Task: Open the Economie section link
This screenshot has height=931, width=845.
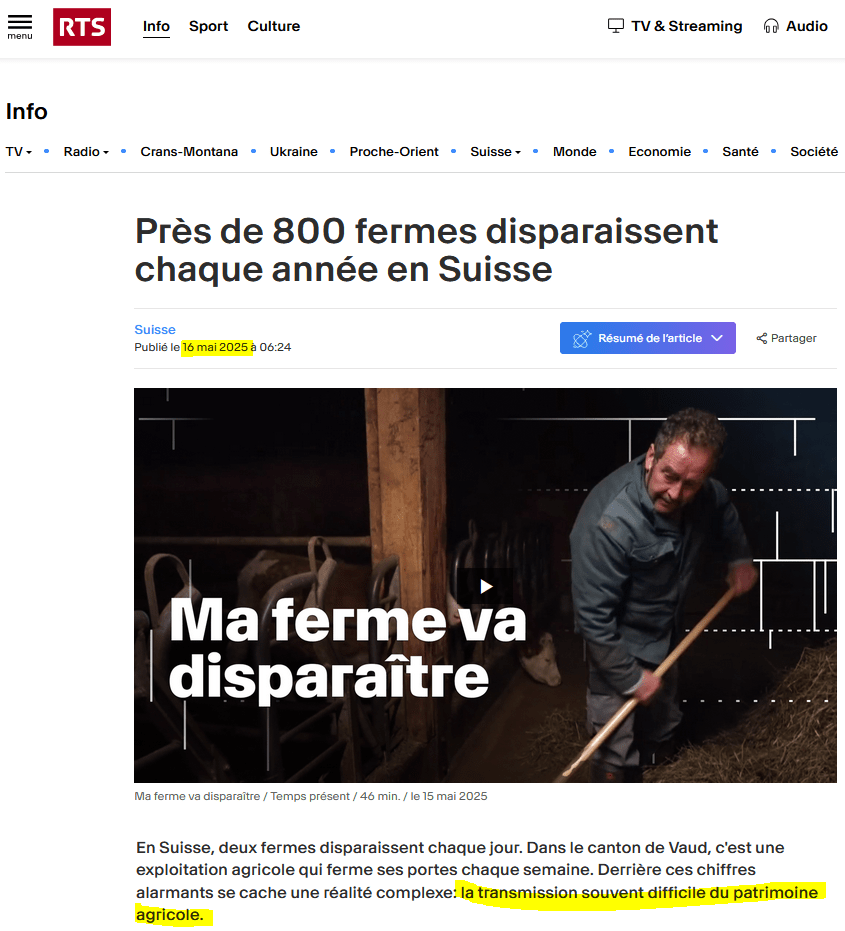Action: (x=659, y=152)
